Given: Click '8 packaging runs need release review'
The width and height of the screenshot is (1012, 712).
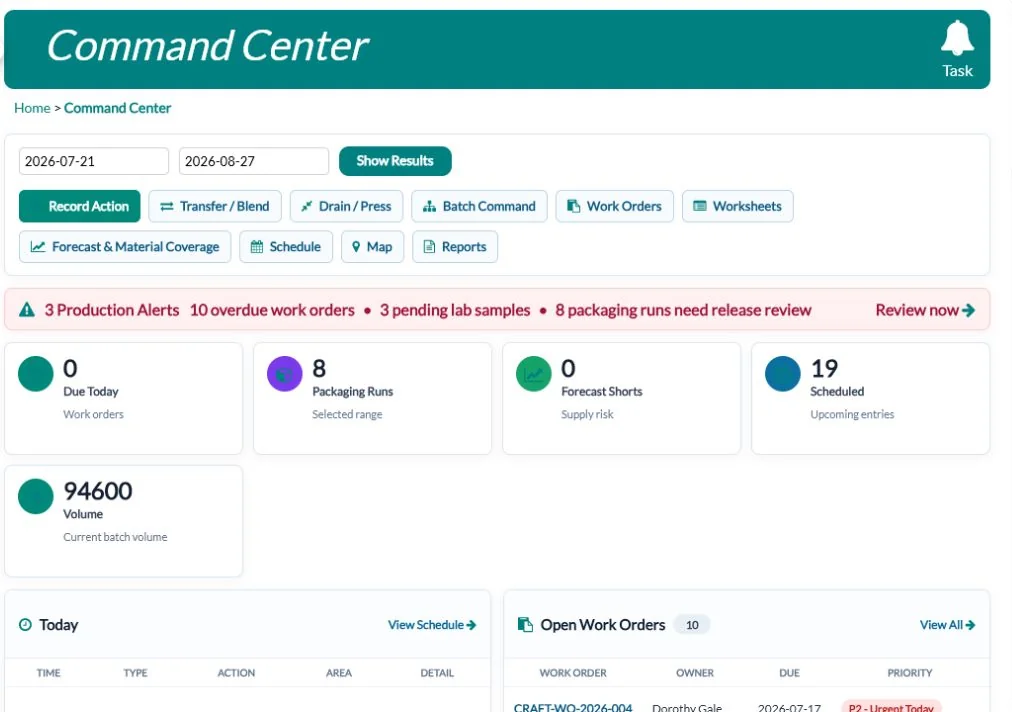Looking at the screenshot, I should click(683, 310).
